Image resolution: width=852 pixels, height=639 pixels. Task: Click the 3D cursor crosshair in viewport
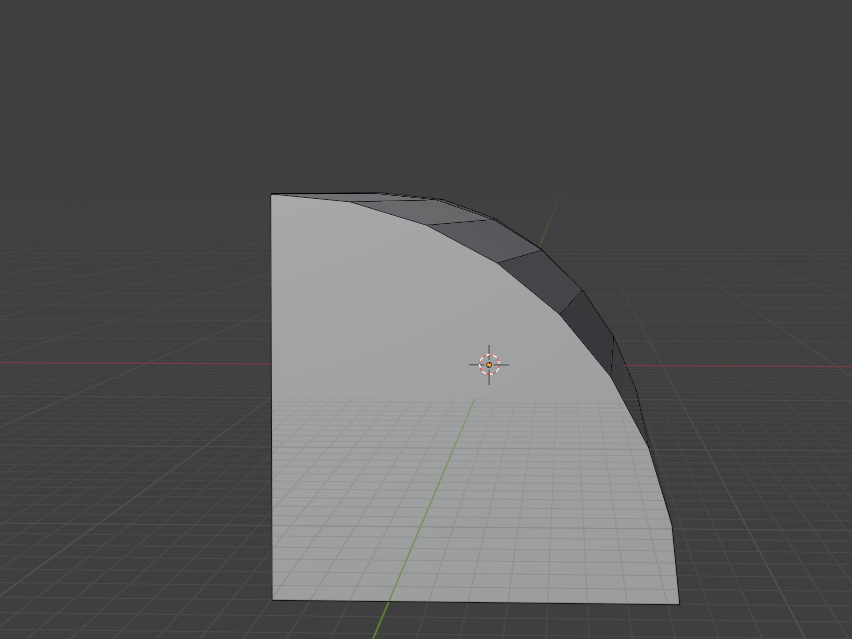pos(489,365)
